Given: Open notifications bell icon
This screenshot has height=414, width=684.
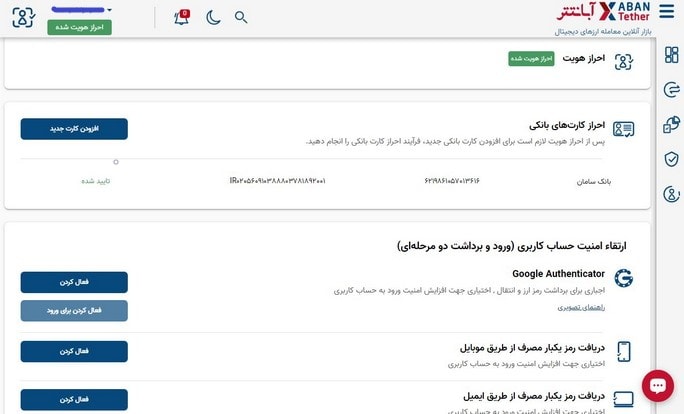Looking at the screenshot, I should pyautogui.click(x=181, y=17).
